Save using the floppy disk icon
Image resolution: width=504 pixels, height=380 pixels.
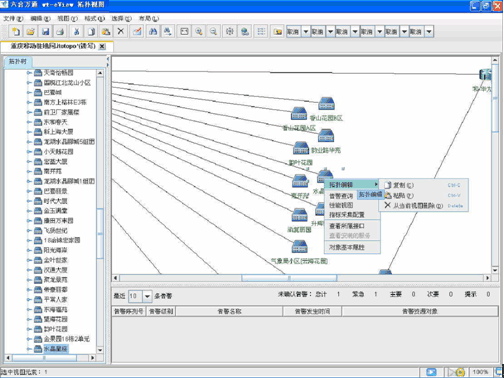coord(45,32)
